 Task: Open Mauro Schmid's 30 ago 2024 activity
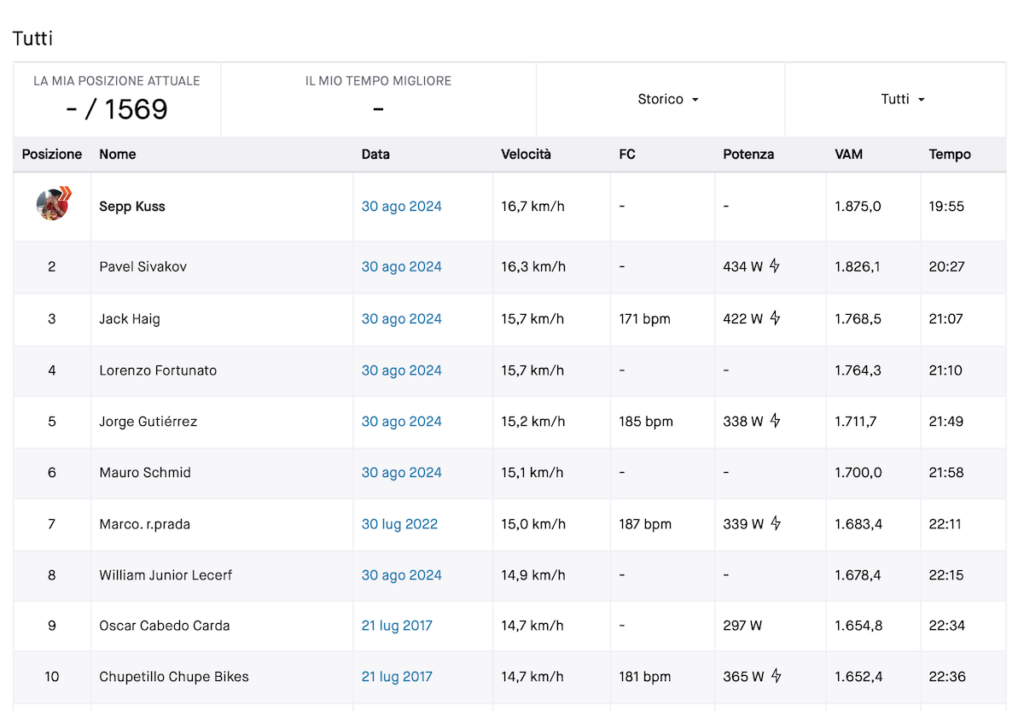(402, 472)
